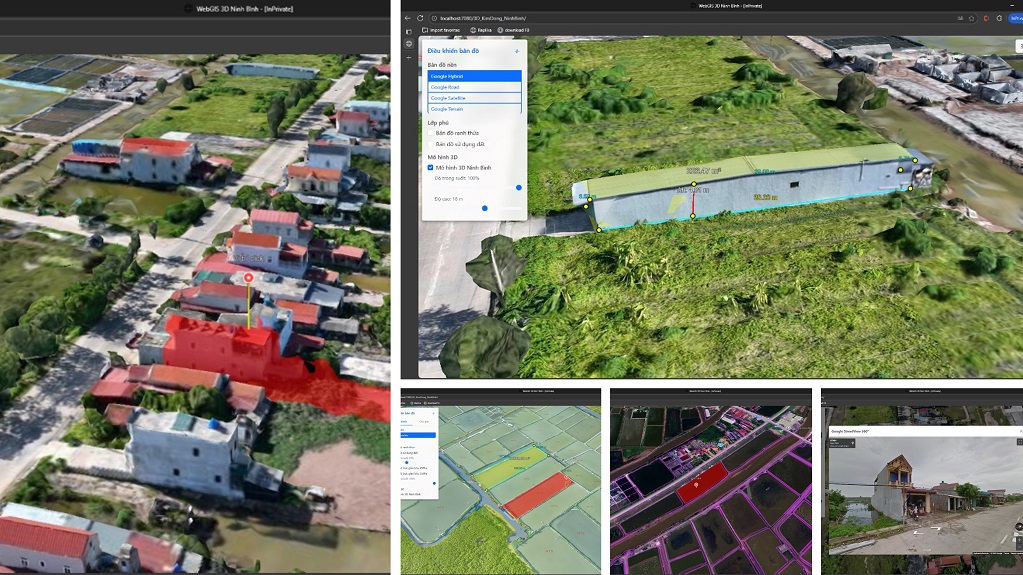Image resolution: width=1023 pixels, height=575 pixels.
Task: Click the blue InPrivate button
Action: pos(1016,18)
